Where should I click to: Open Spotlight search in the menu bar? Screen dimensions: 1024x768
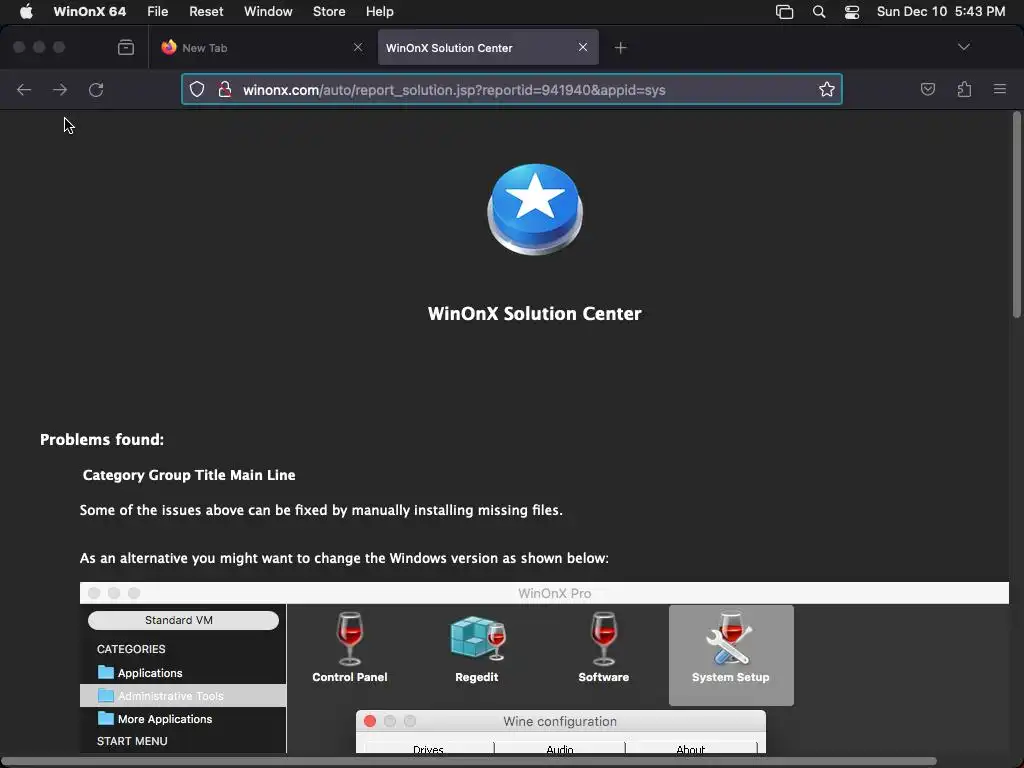click(x=818, y=12)
